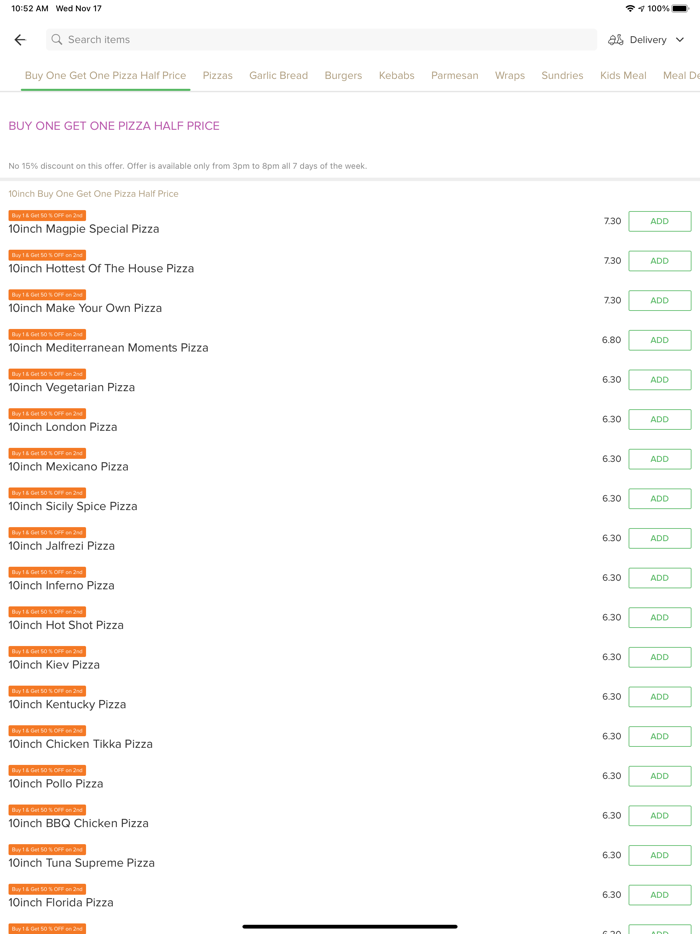Focus the Search items field
Image resolution: width=700 pixels, height=934 pixels.
tap(320, 40)
